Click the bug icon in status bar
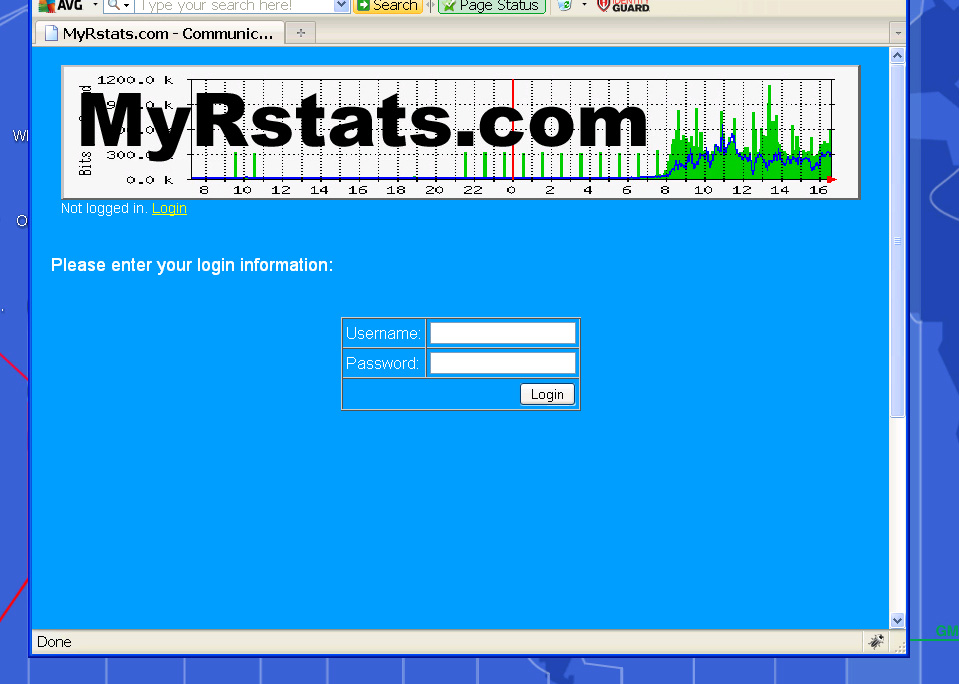Image resolution: width=959 pixels, height=684 pixels. click(x=876, y=642)
